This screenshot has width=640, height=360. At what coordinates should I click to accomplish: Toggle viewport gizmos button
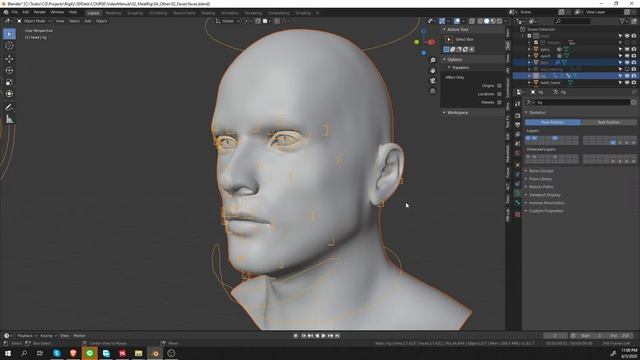tap(442, 21)
